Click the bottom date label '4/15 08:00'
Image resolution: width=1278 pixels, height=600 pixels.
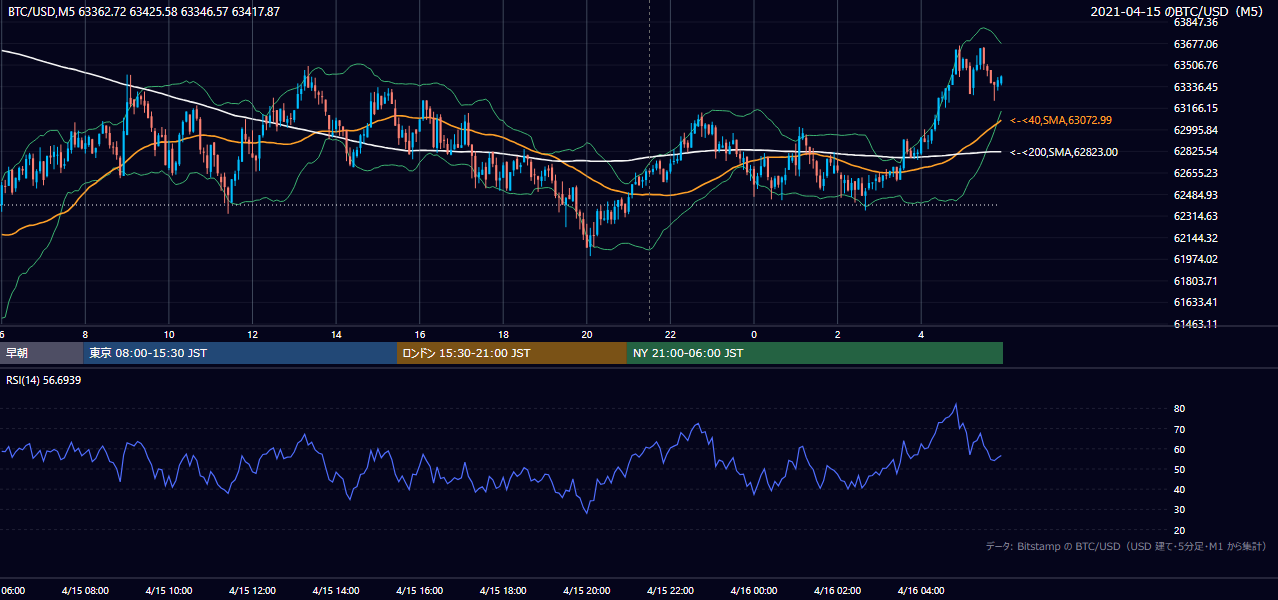click(85, 591)
